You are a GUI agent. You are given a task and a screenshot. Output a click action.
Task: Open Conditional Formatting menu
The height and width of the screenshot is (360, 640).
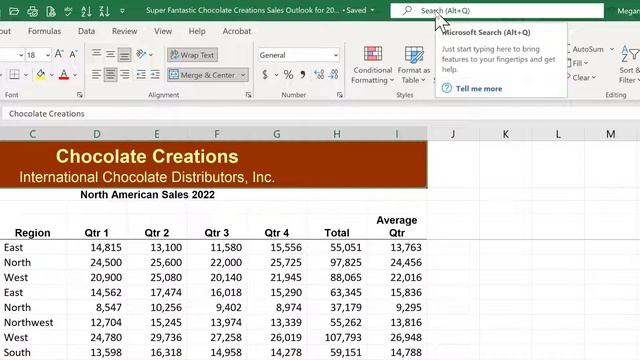[372, 65]
